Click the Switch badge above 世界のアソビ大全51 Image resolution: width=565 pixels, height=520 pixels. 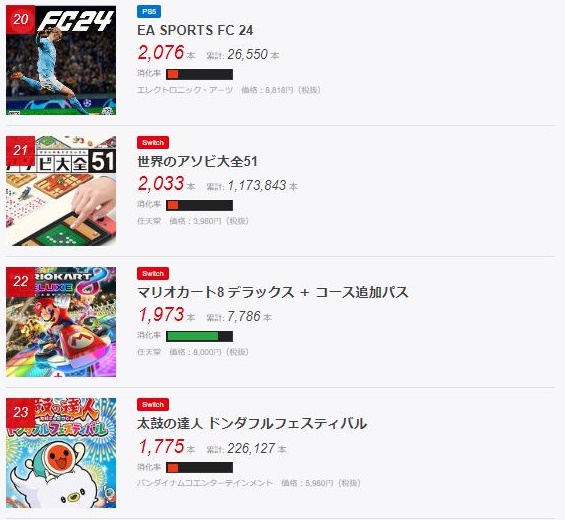[153, 142]
